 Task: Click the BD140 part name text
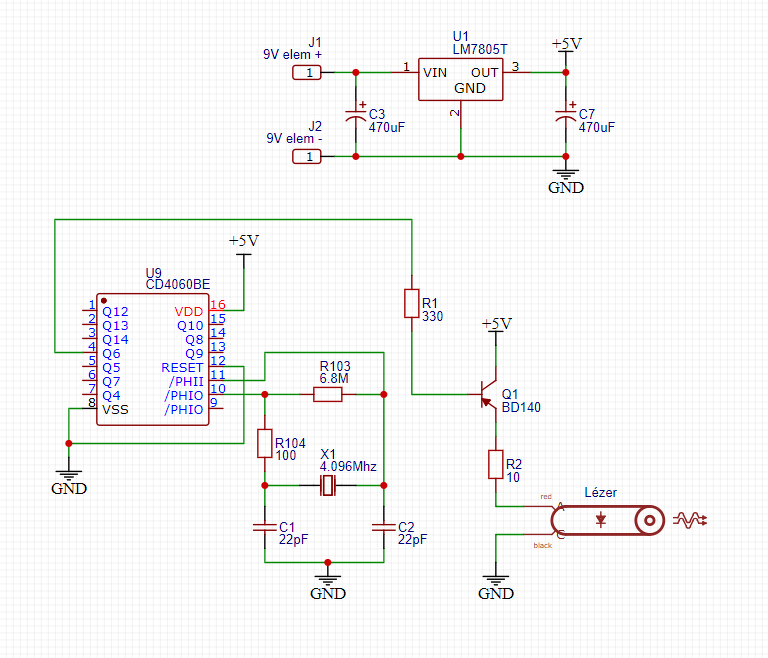coord(521,408)
